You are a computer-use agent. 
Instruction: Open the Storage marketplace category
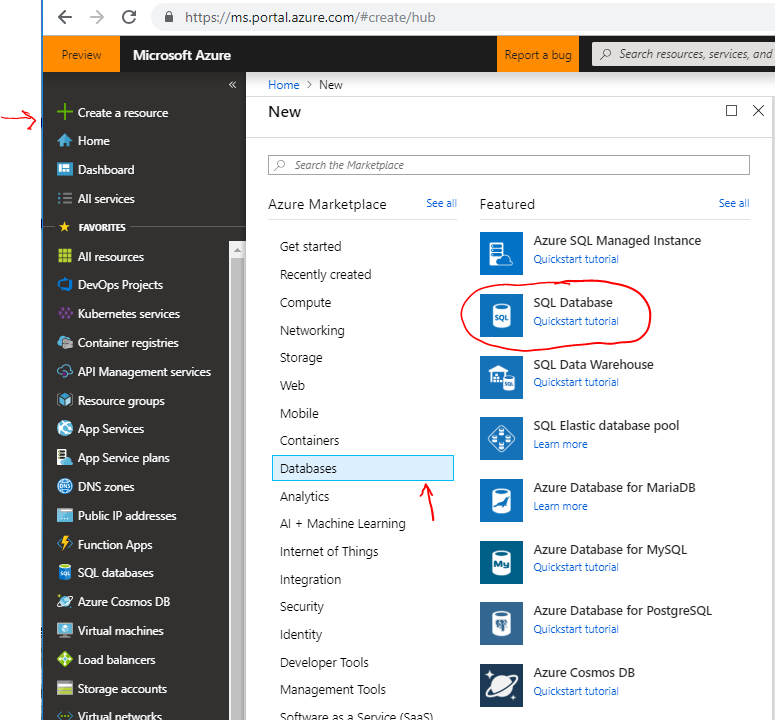click(301, 358)
